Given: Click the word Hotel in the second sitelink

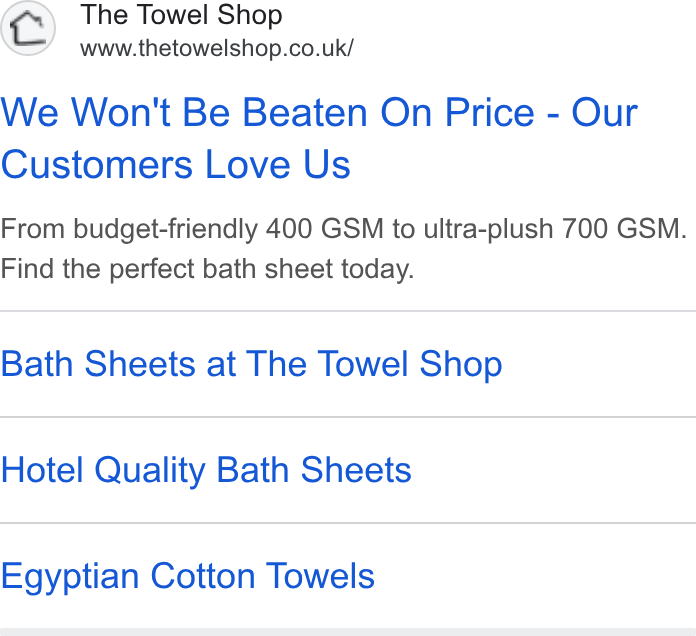Looking at the screenshot, I should 42,470.
